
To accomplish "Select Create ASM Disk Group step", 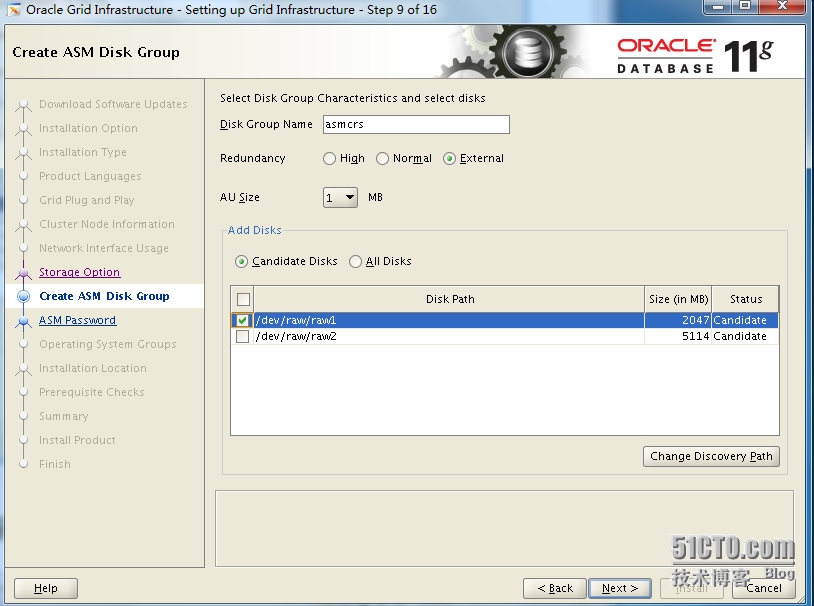I will (104, 296).
